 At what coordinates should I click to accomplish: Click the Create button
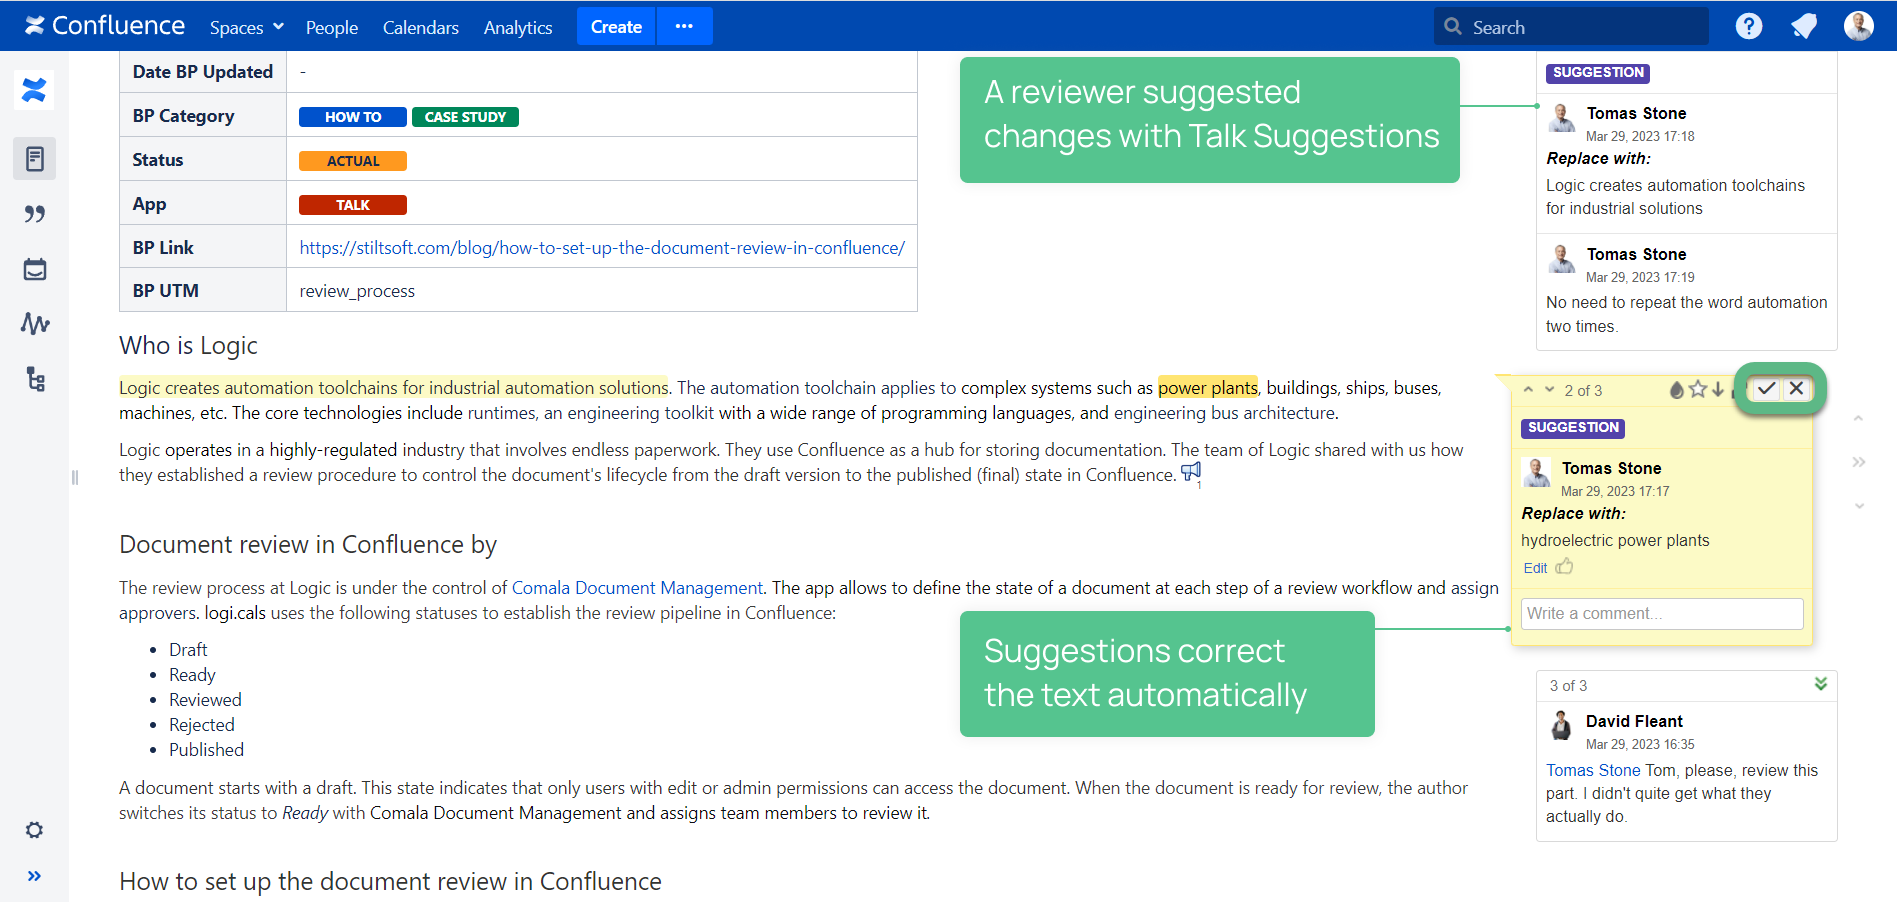(x=616, y=27)
